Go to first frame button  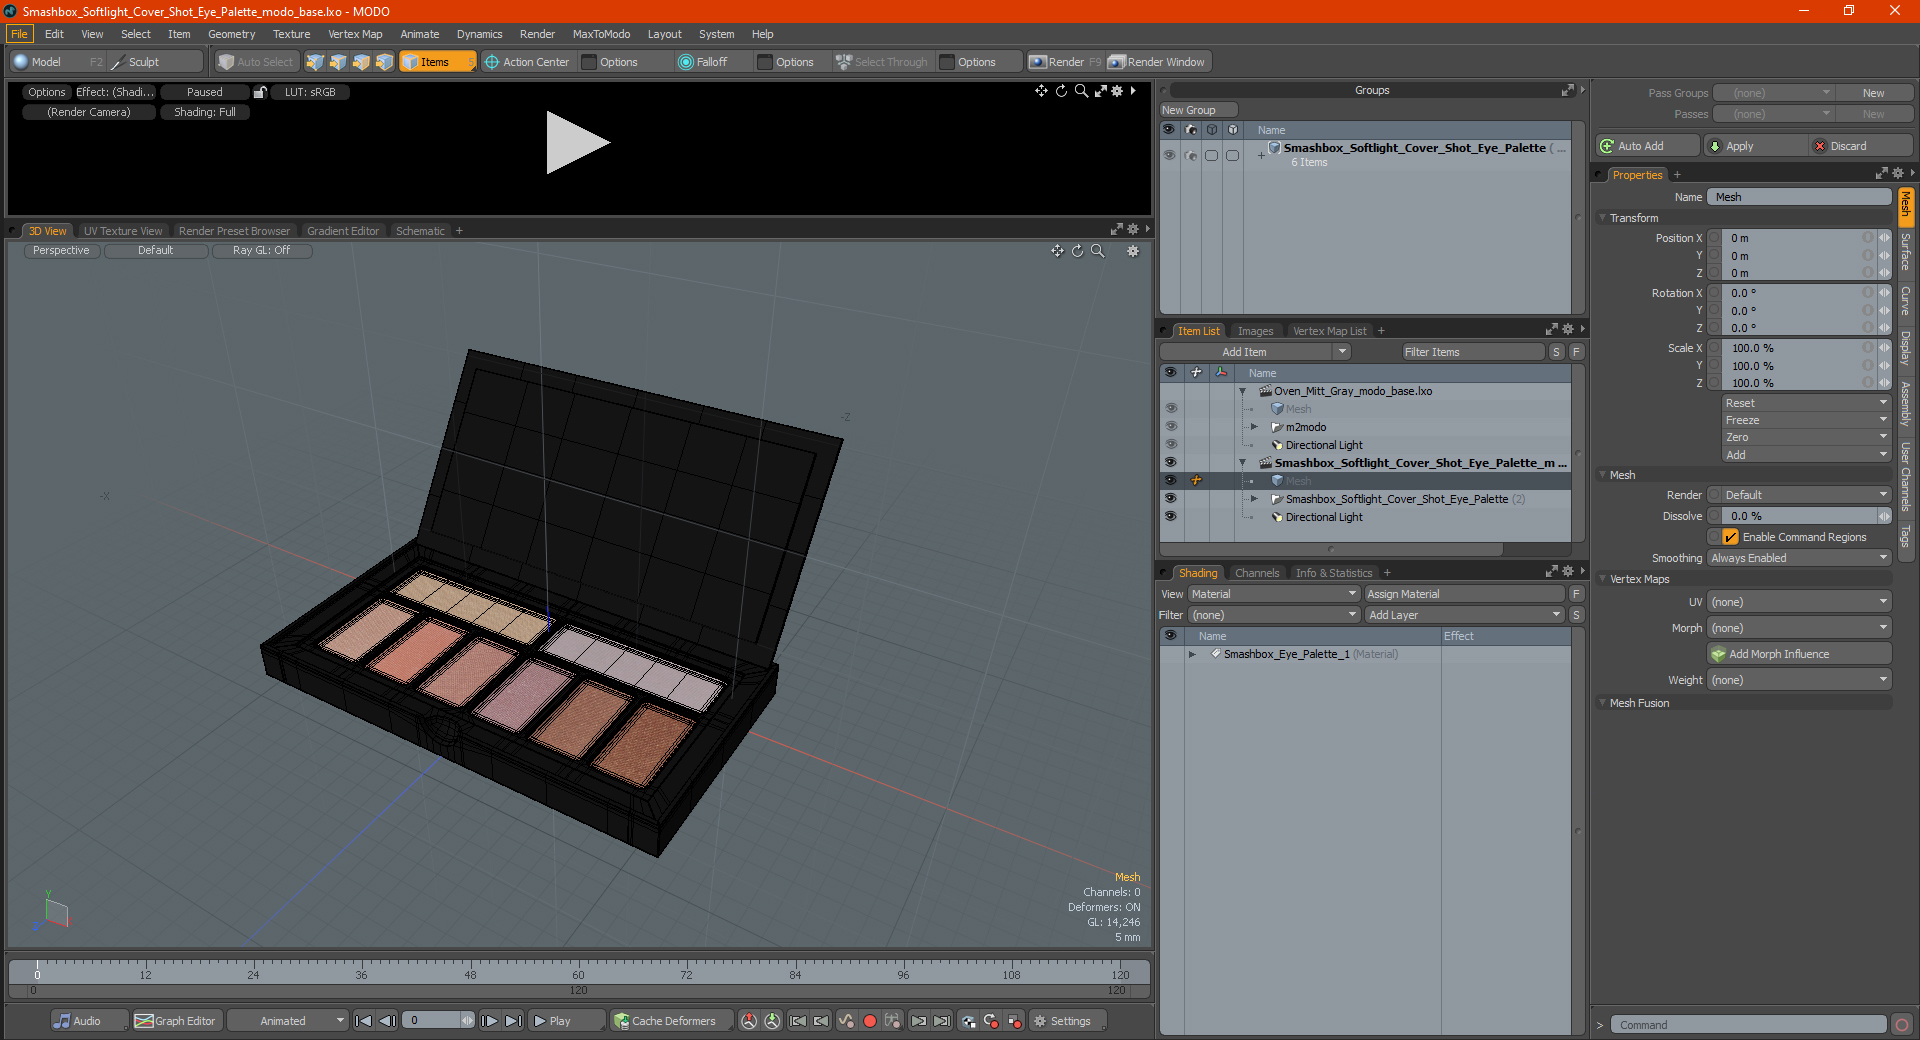point(364,1021)
